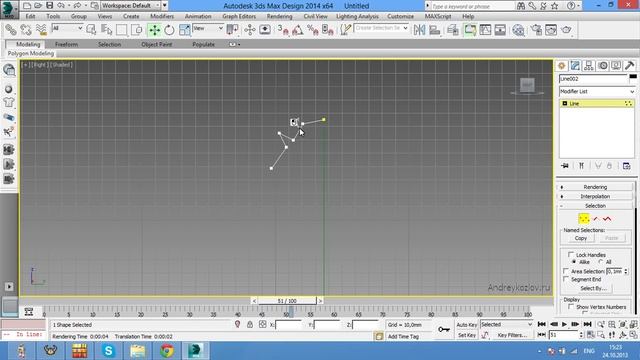Open the Key Filters... button
The height and width of the screenshot is (360, 640).
[x=512, y=335]
